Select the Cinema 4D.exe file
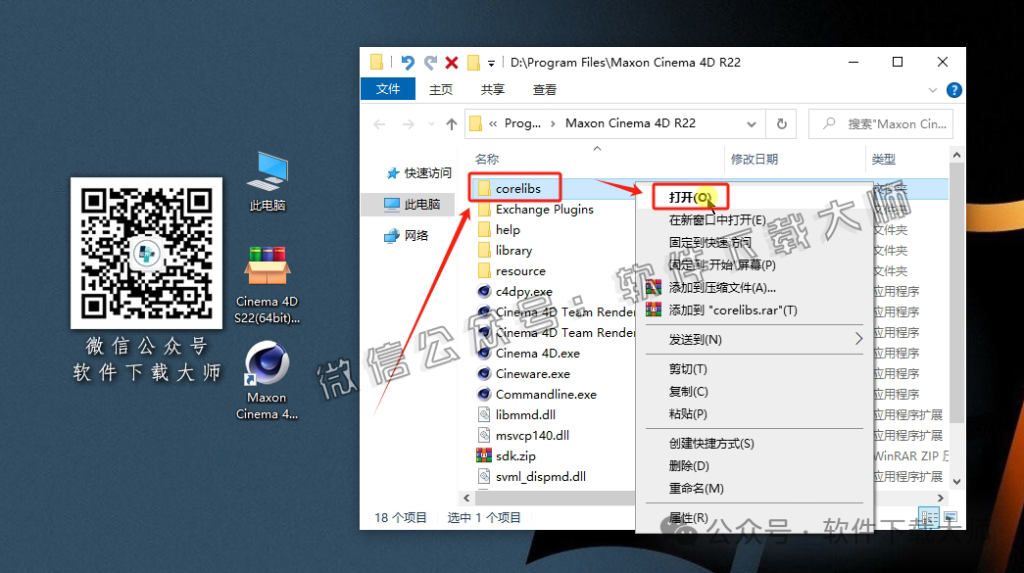This screenshot has height=573, width=1024. pos(528,353)
